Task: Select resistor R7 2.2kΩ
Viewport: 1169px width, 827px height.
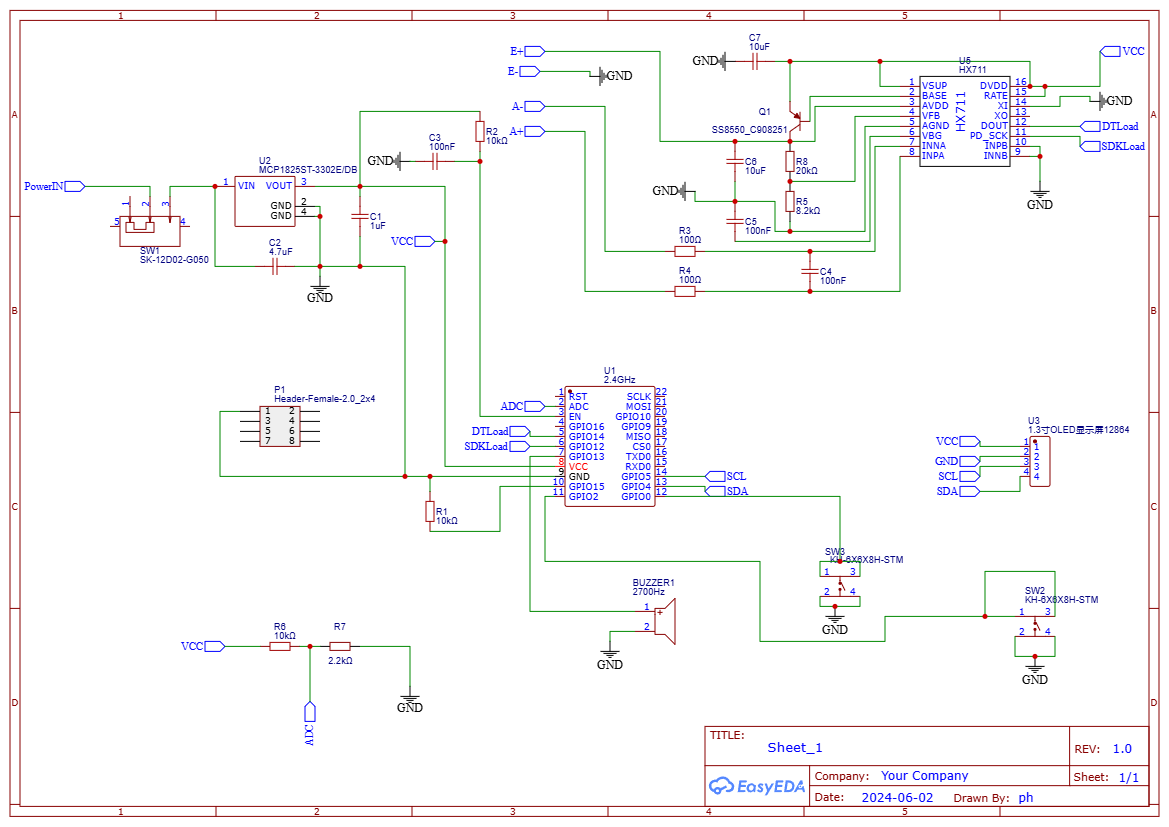Action: (x=340, y=647)
